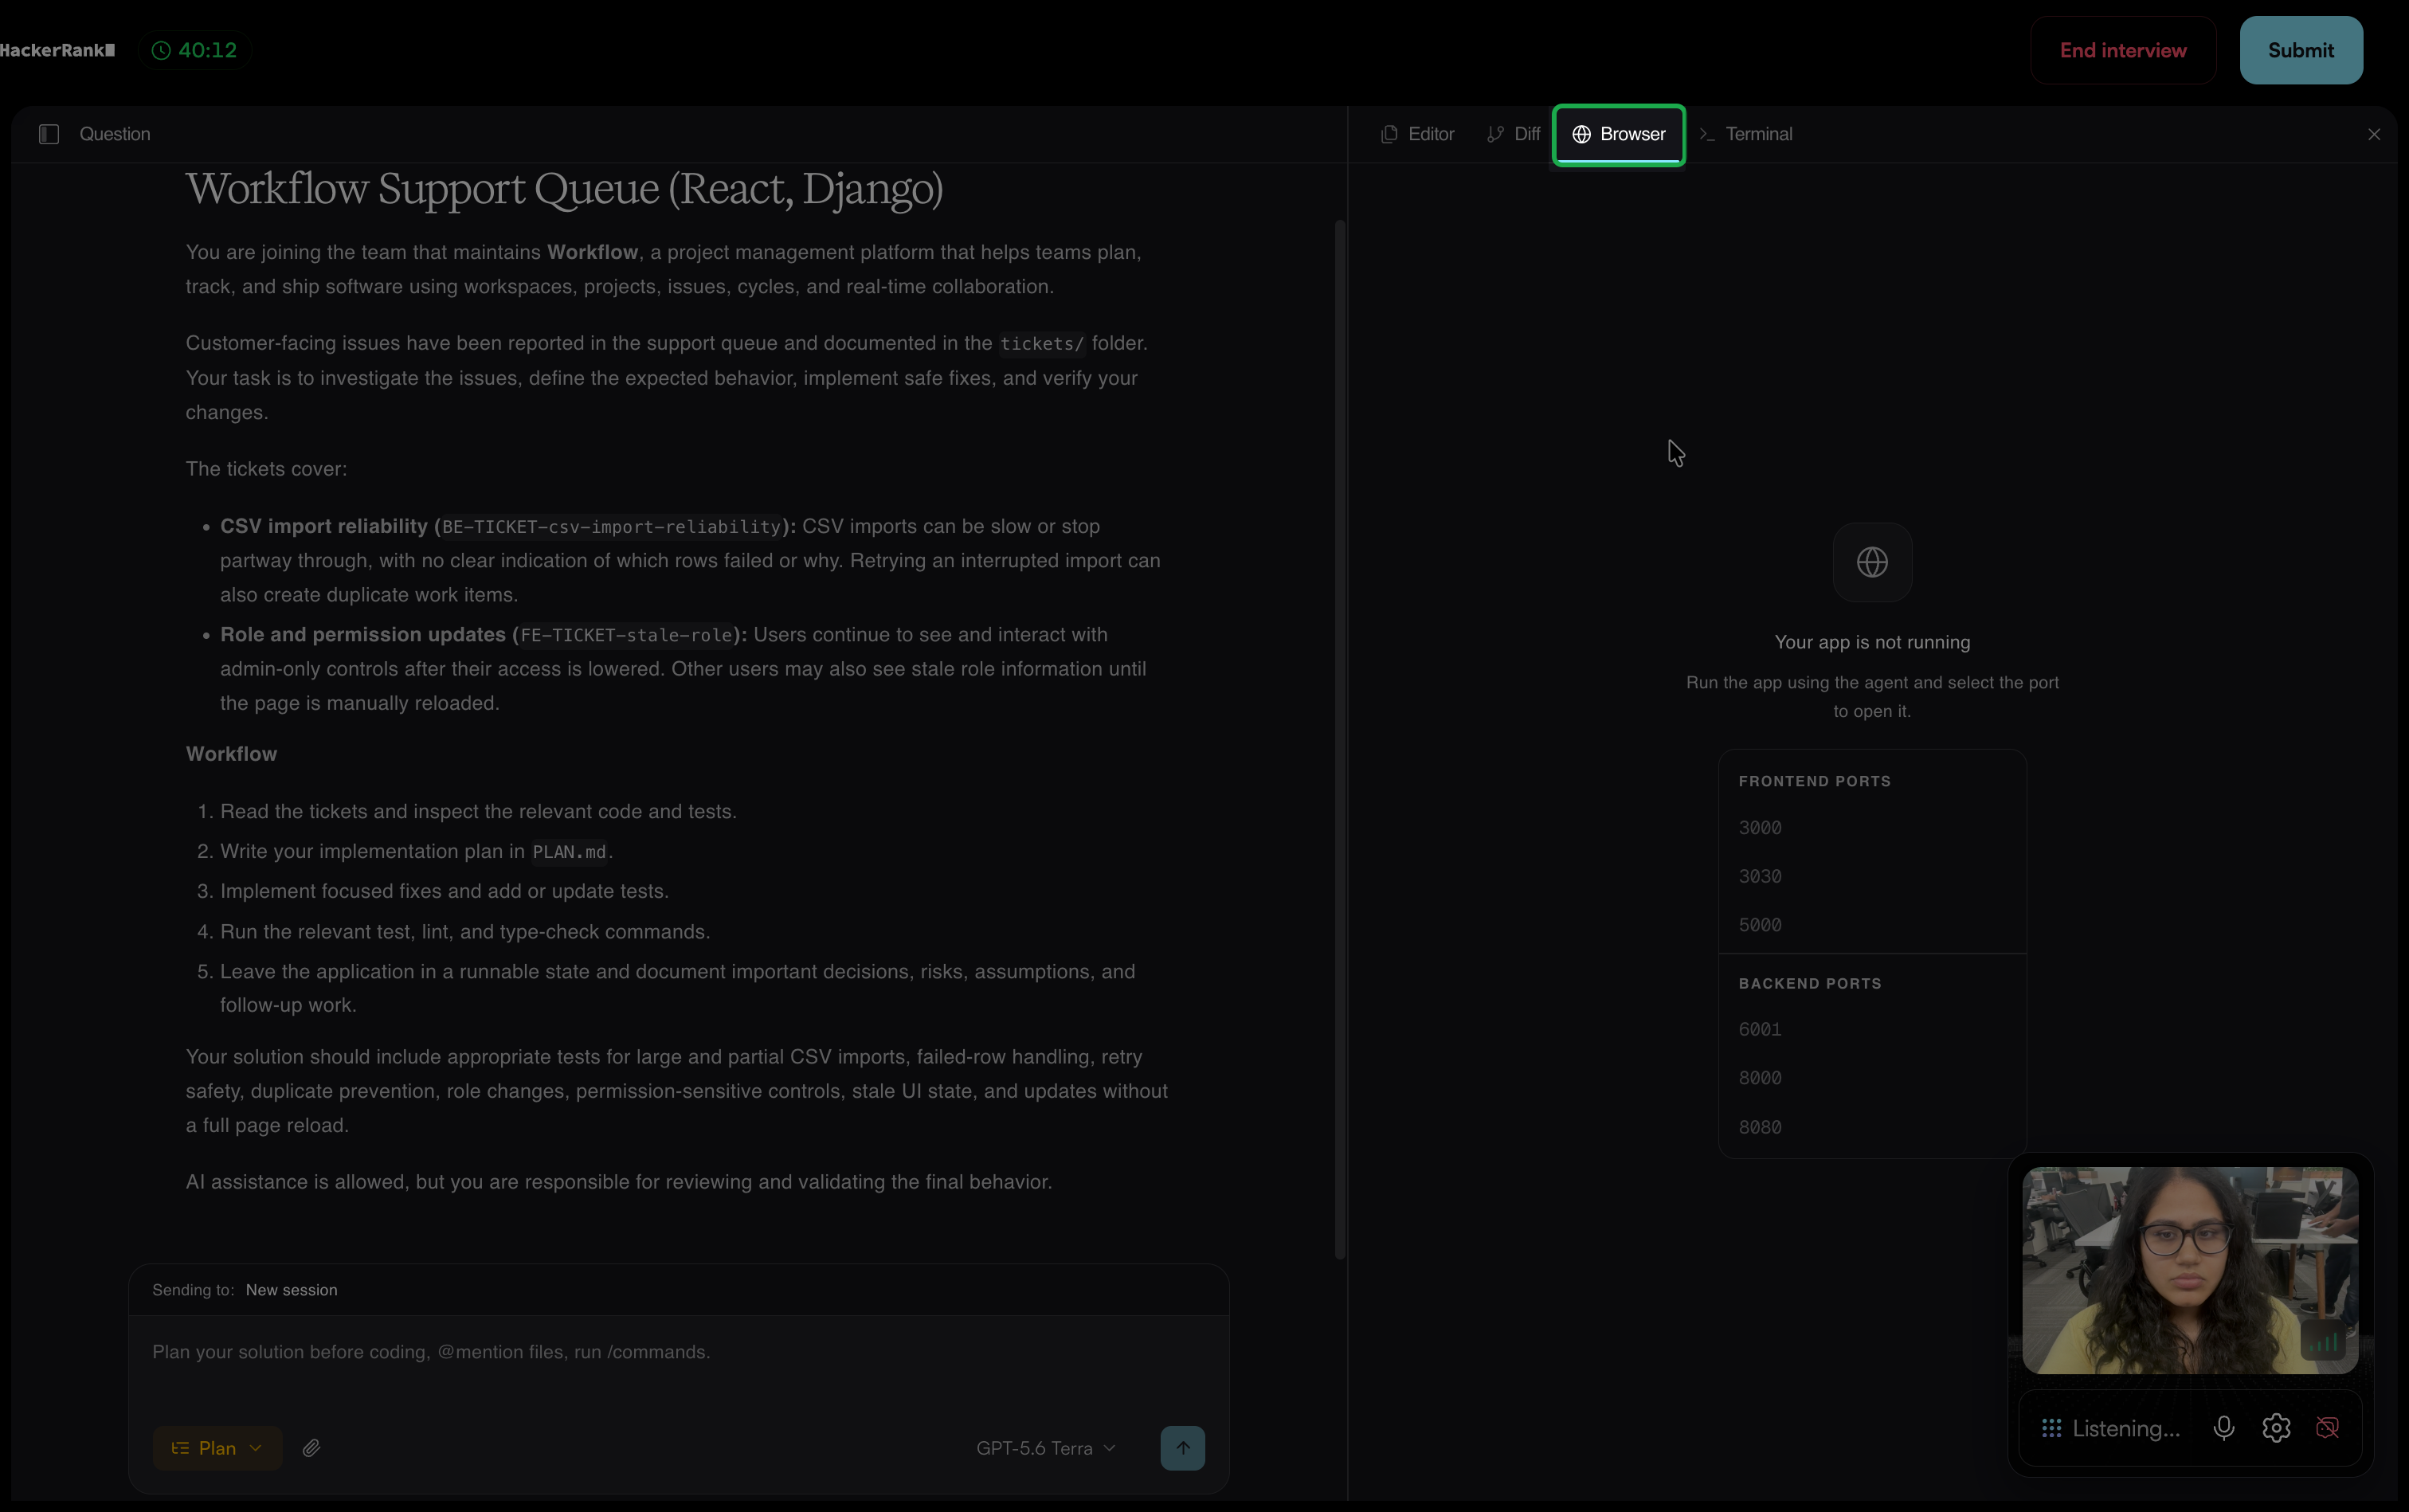Screen dimensions: 2409x1512
Task: Close the right panel with the X
Action: 2374,134
